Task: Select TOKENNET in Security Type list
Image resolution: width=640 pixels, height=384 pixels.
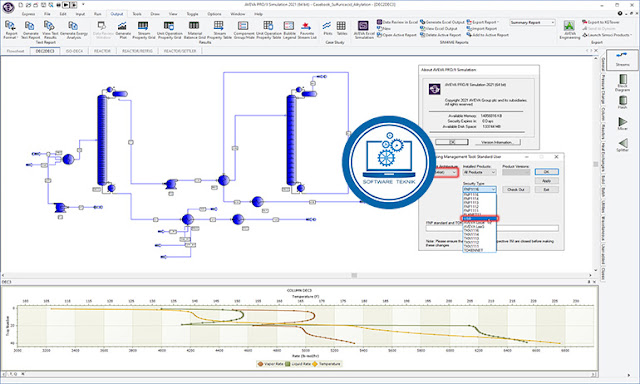Action: (480, 250)
